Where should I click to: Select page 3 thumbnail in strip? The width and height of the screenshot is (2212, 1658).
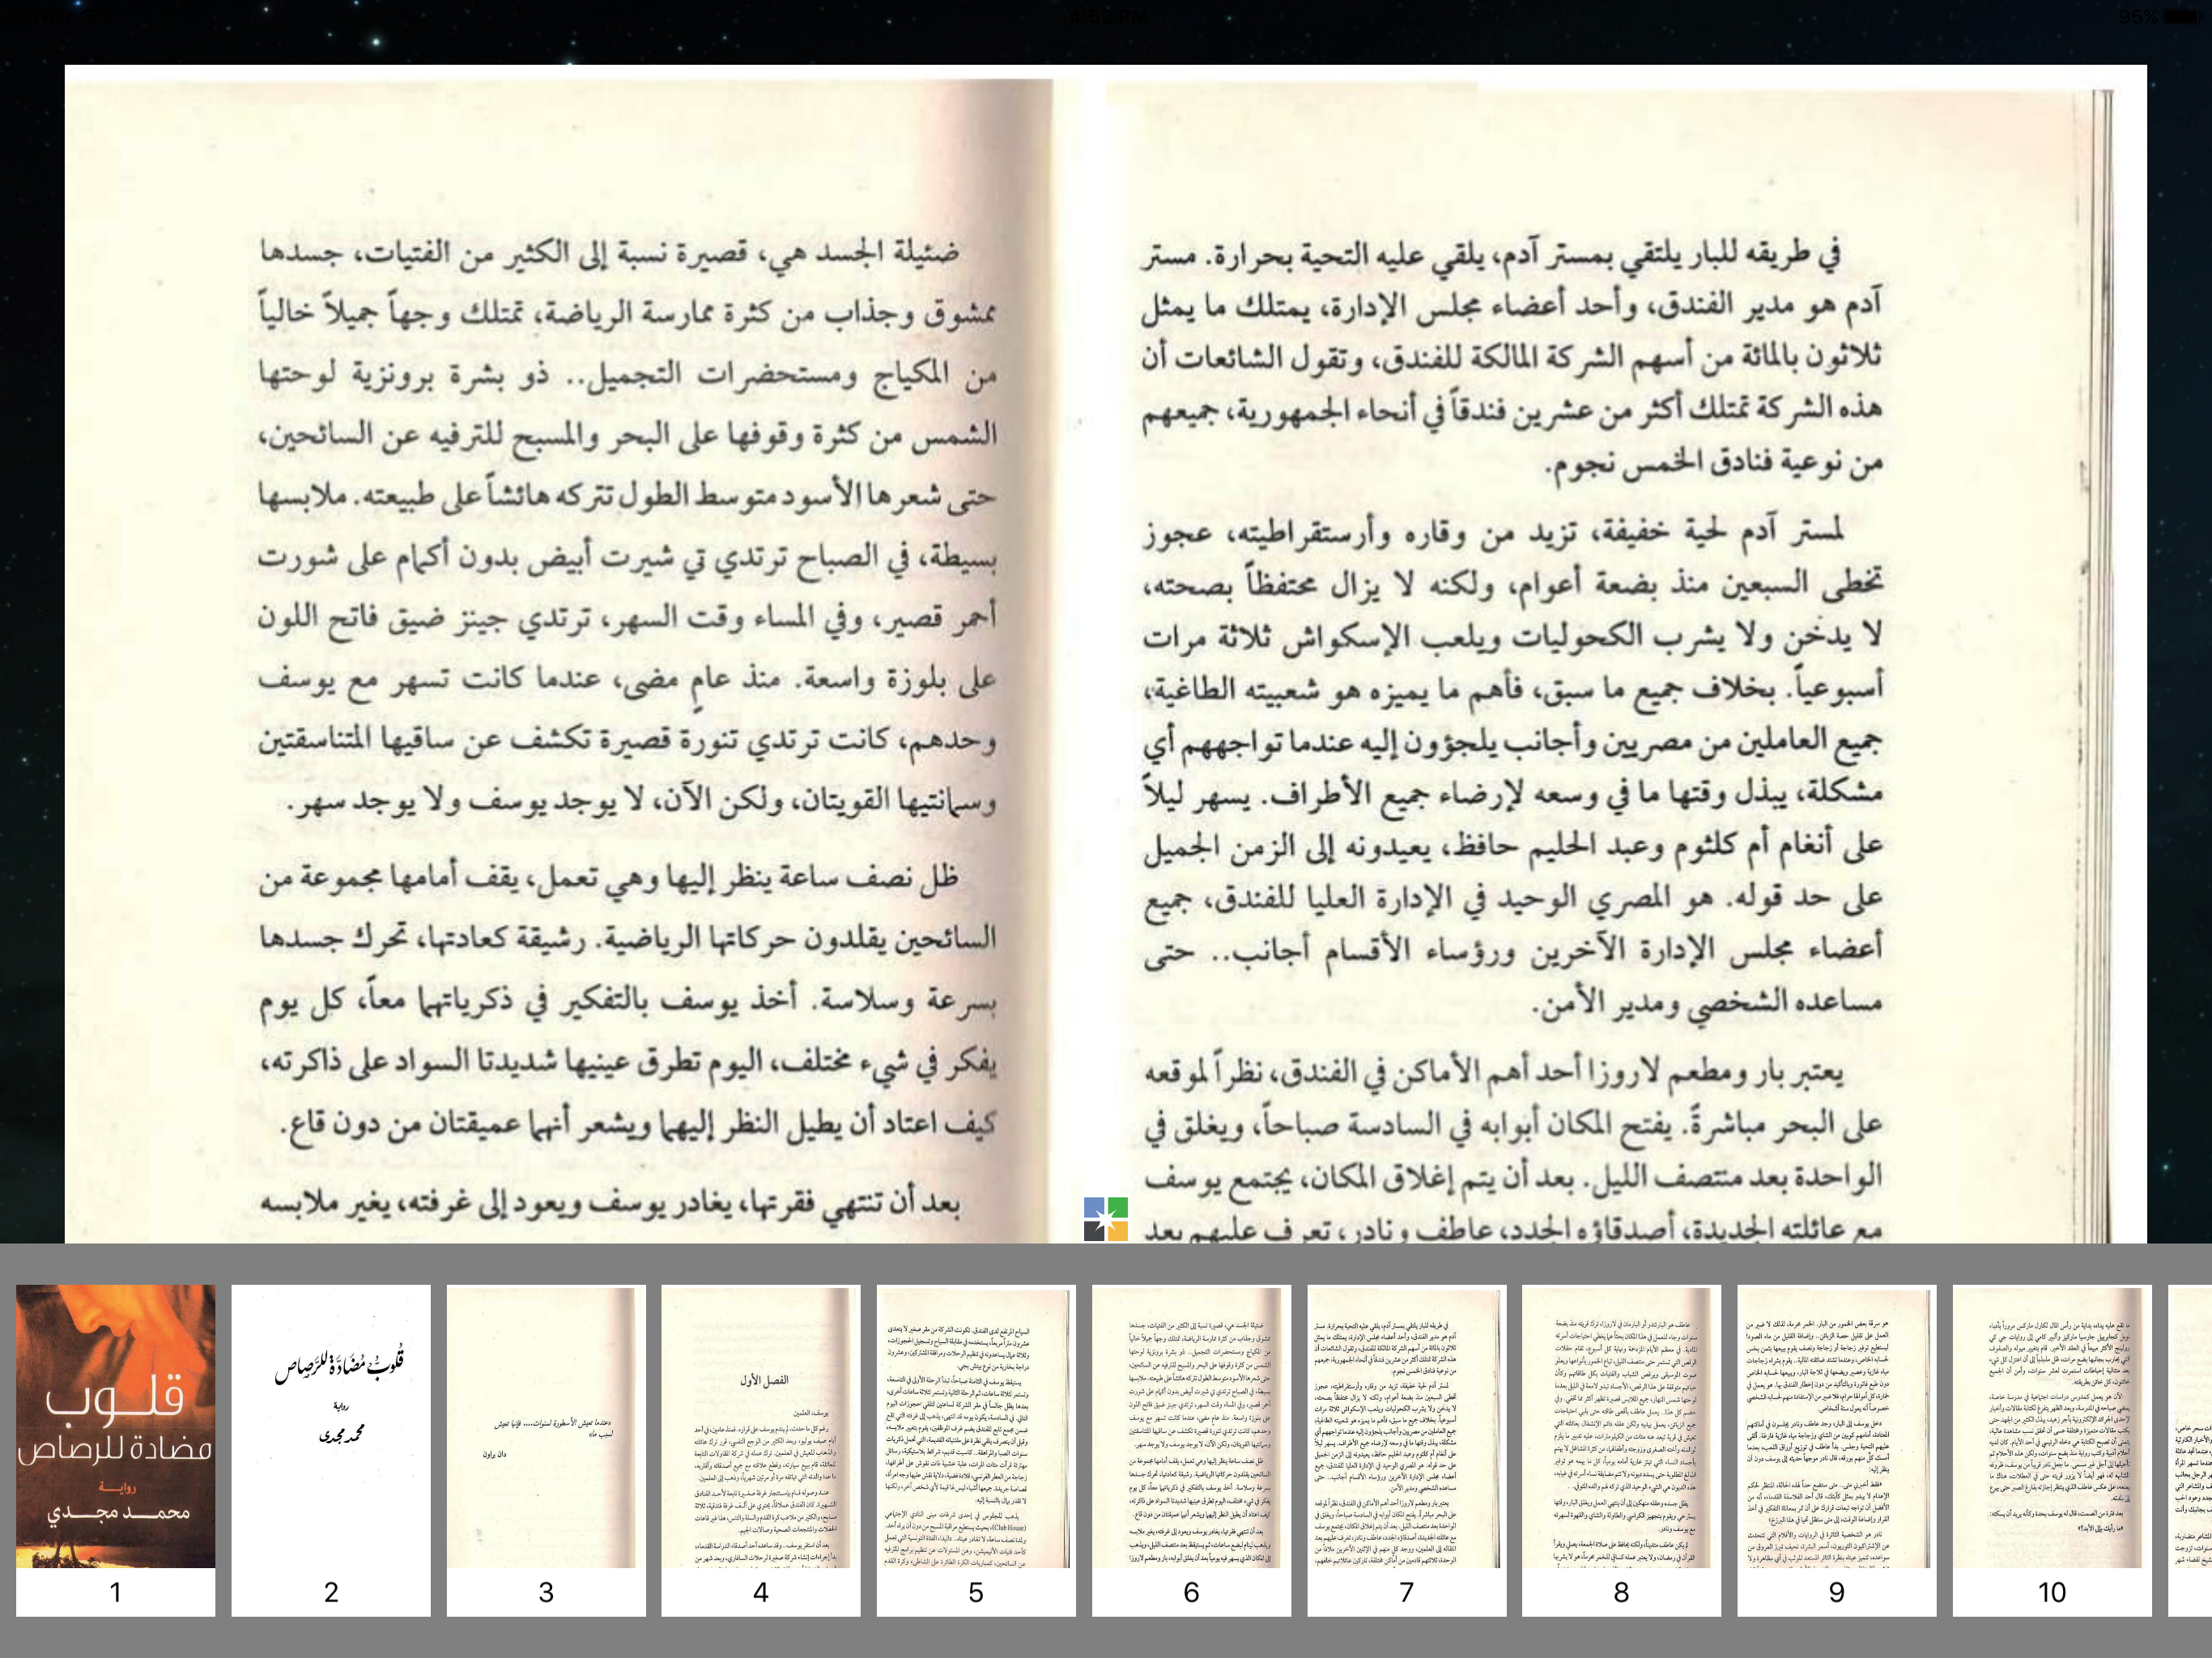pos(546,1448)
